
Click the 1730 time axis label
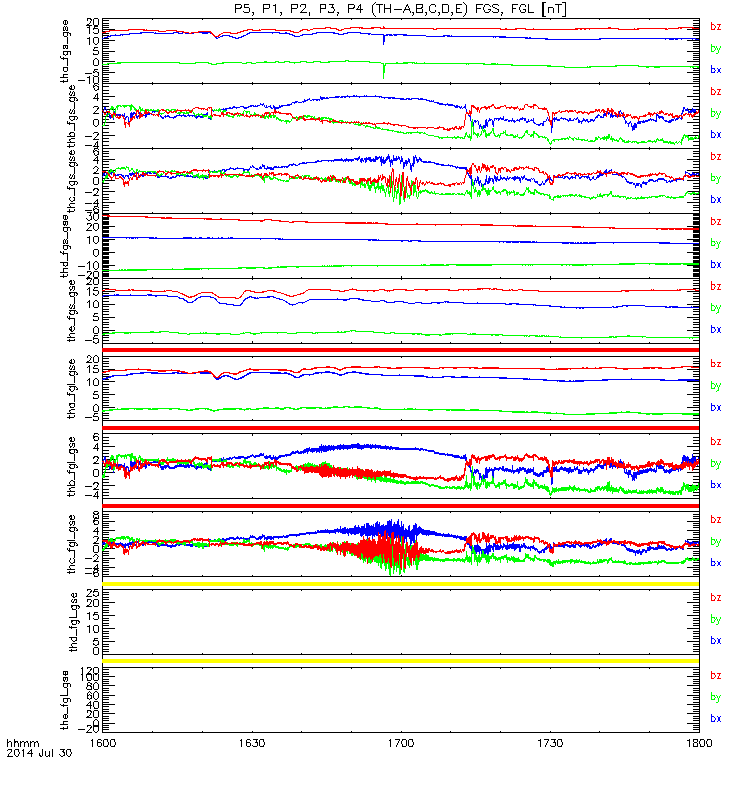550,743
